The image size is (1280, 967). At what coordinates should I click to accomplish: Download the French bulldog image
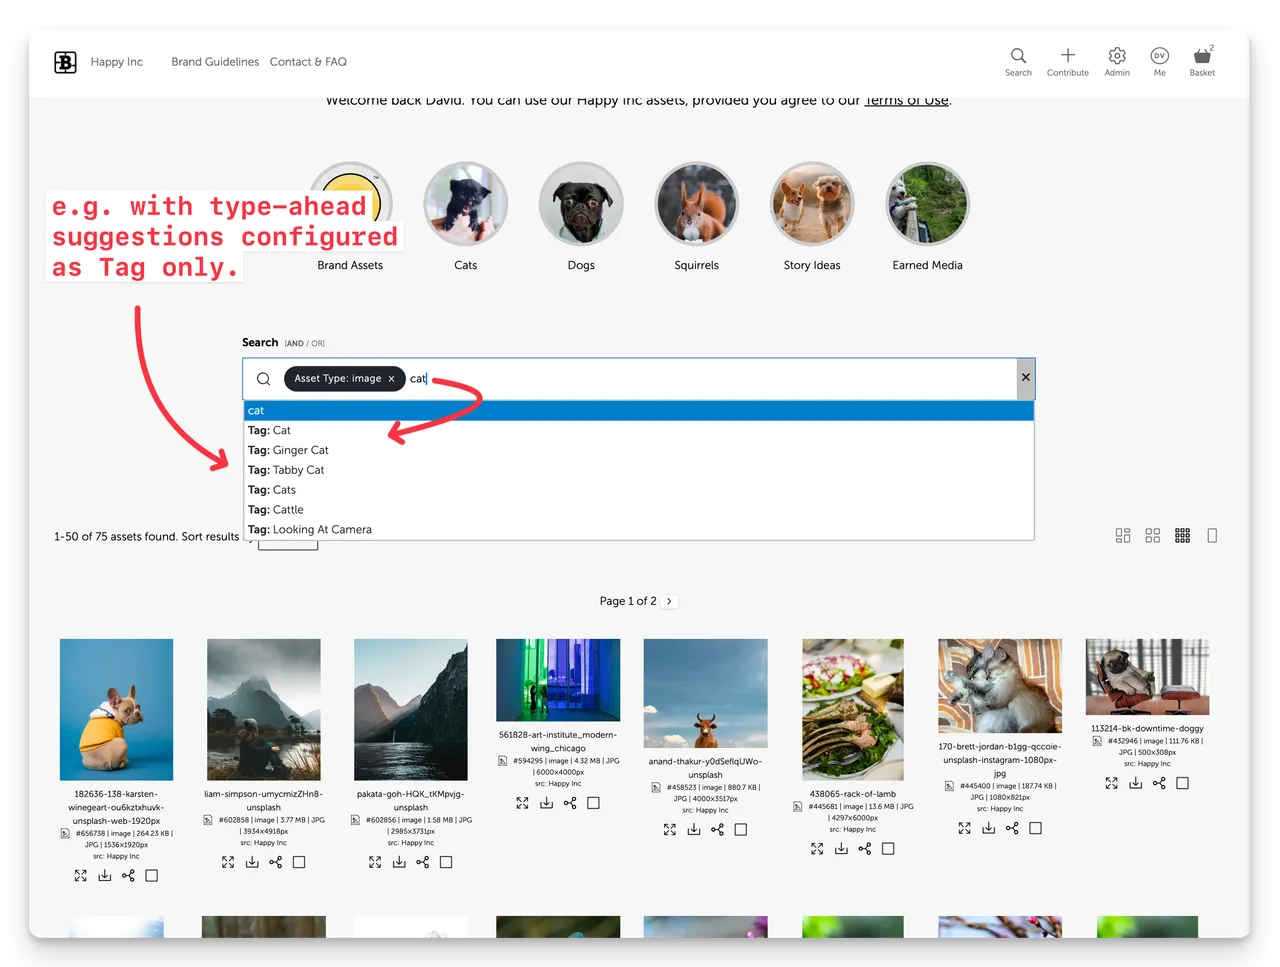tap(104, 875)
